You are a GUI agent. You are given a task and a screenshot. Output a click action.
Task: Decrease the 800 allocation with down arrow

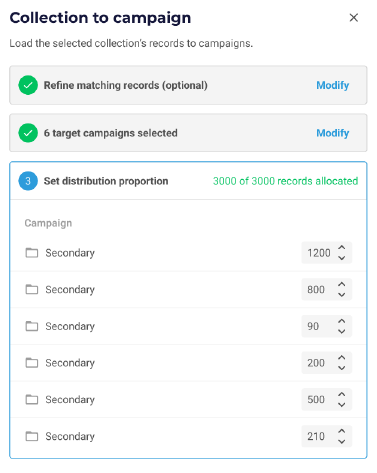pyautogui.click(x=341, y=295)
